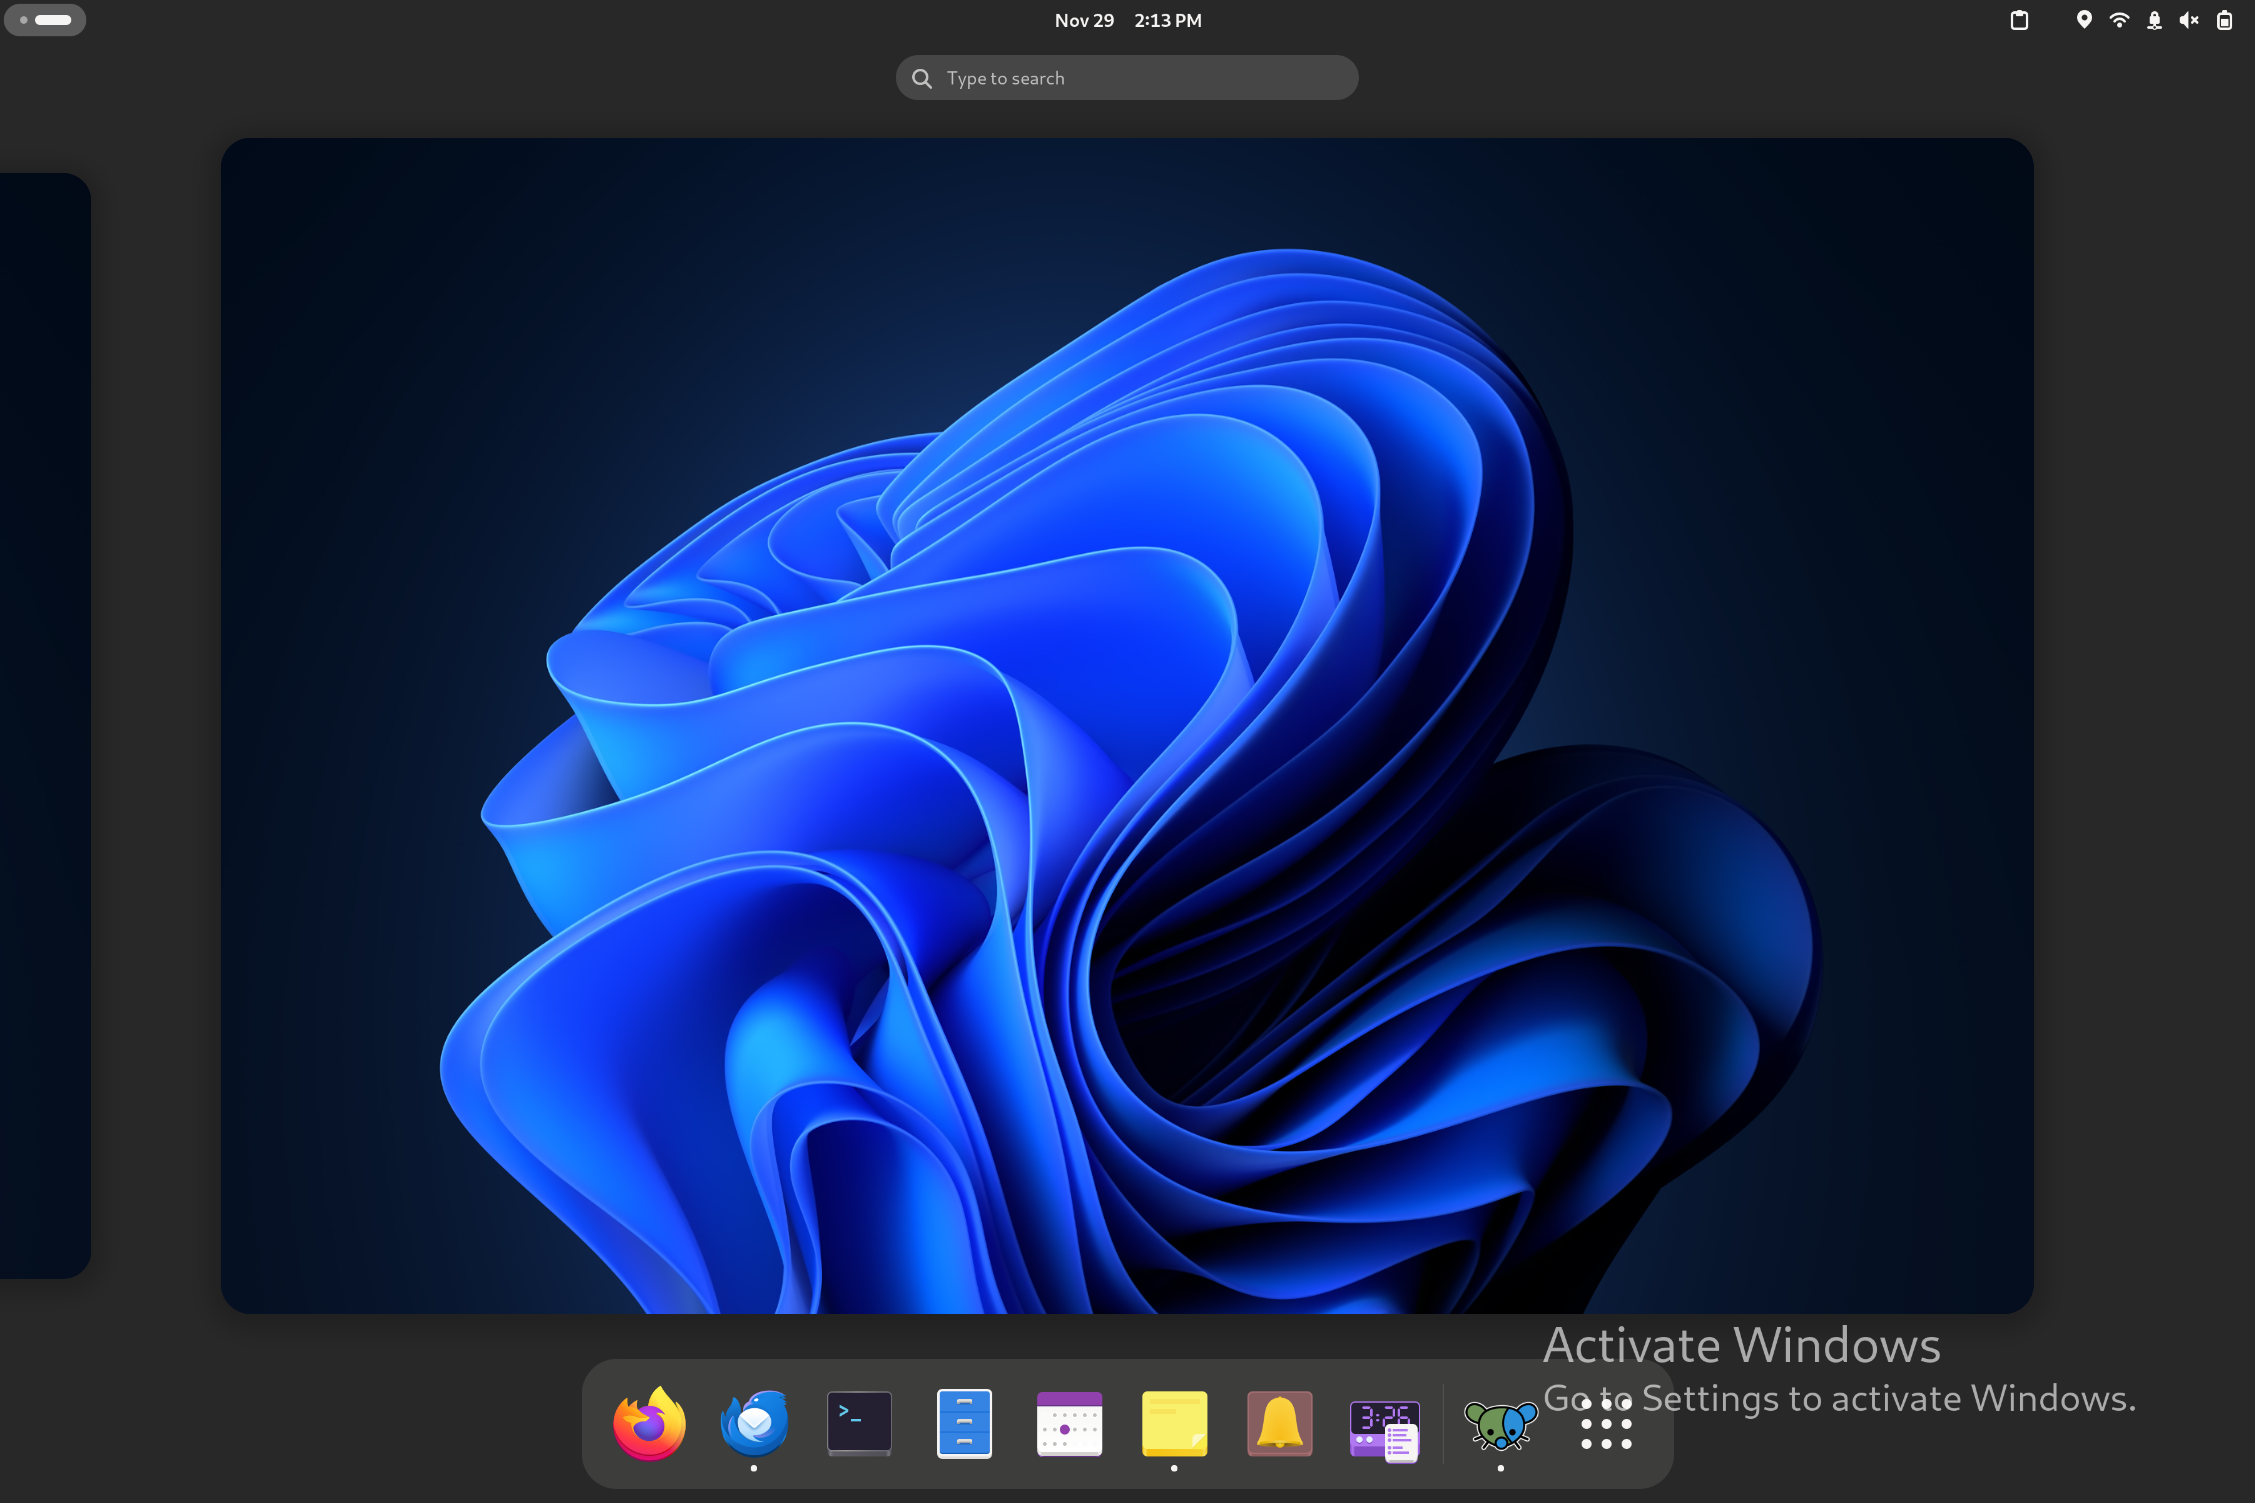Launch Firefox from the dash
This screenshot has height=1503, width=2255.
[649, 1423]
